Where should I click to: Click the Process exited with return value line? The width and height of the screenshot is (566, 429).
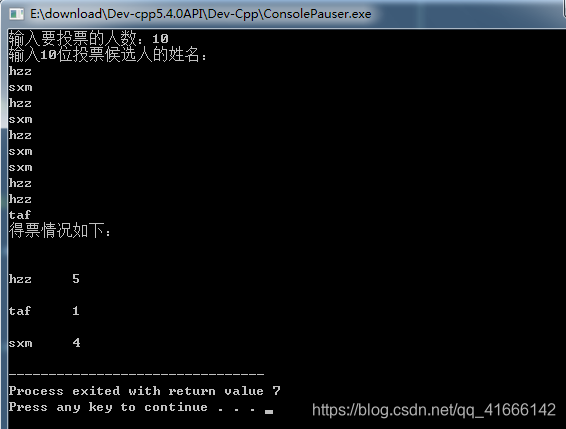[x=144, y=391]
